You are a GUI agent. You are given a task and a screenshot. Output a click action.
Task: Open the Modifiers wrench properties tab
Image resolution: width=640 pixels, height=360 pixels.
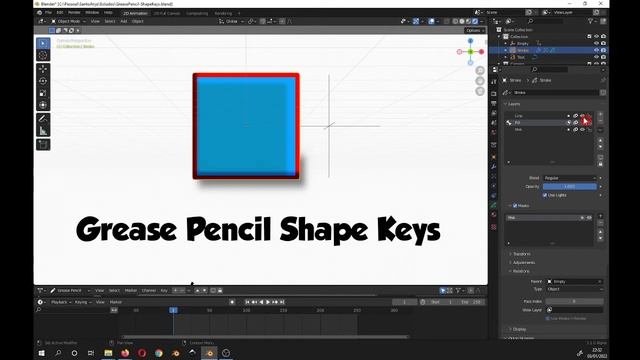(x=493, y=167)
